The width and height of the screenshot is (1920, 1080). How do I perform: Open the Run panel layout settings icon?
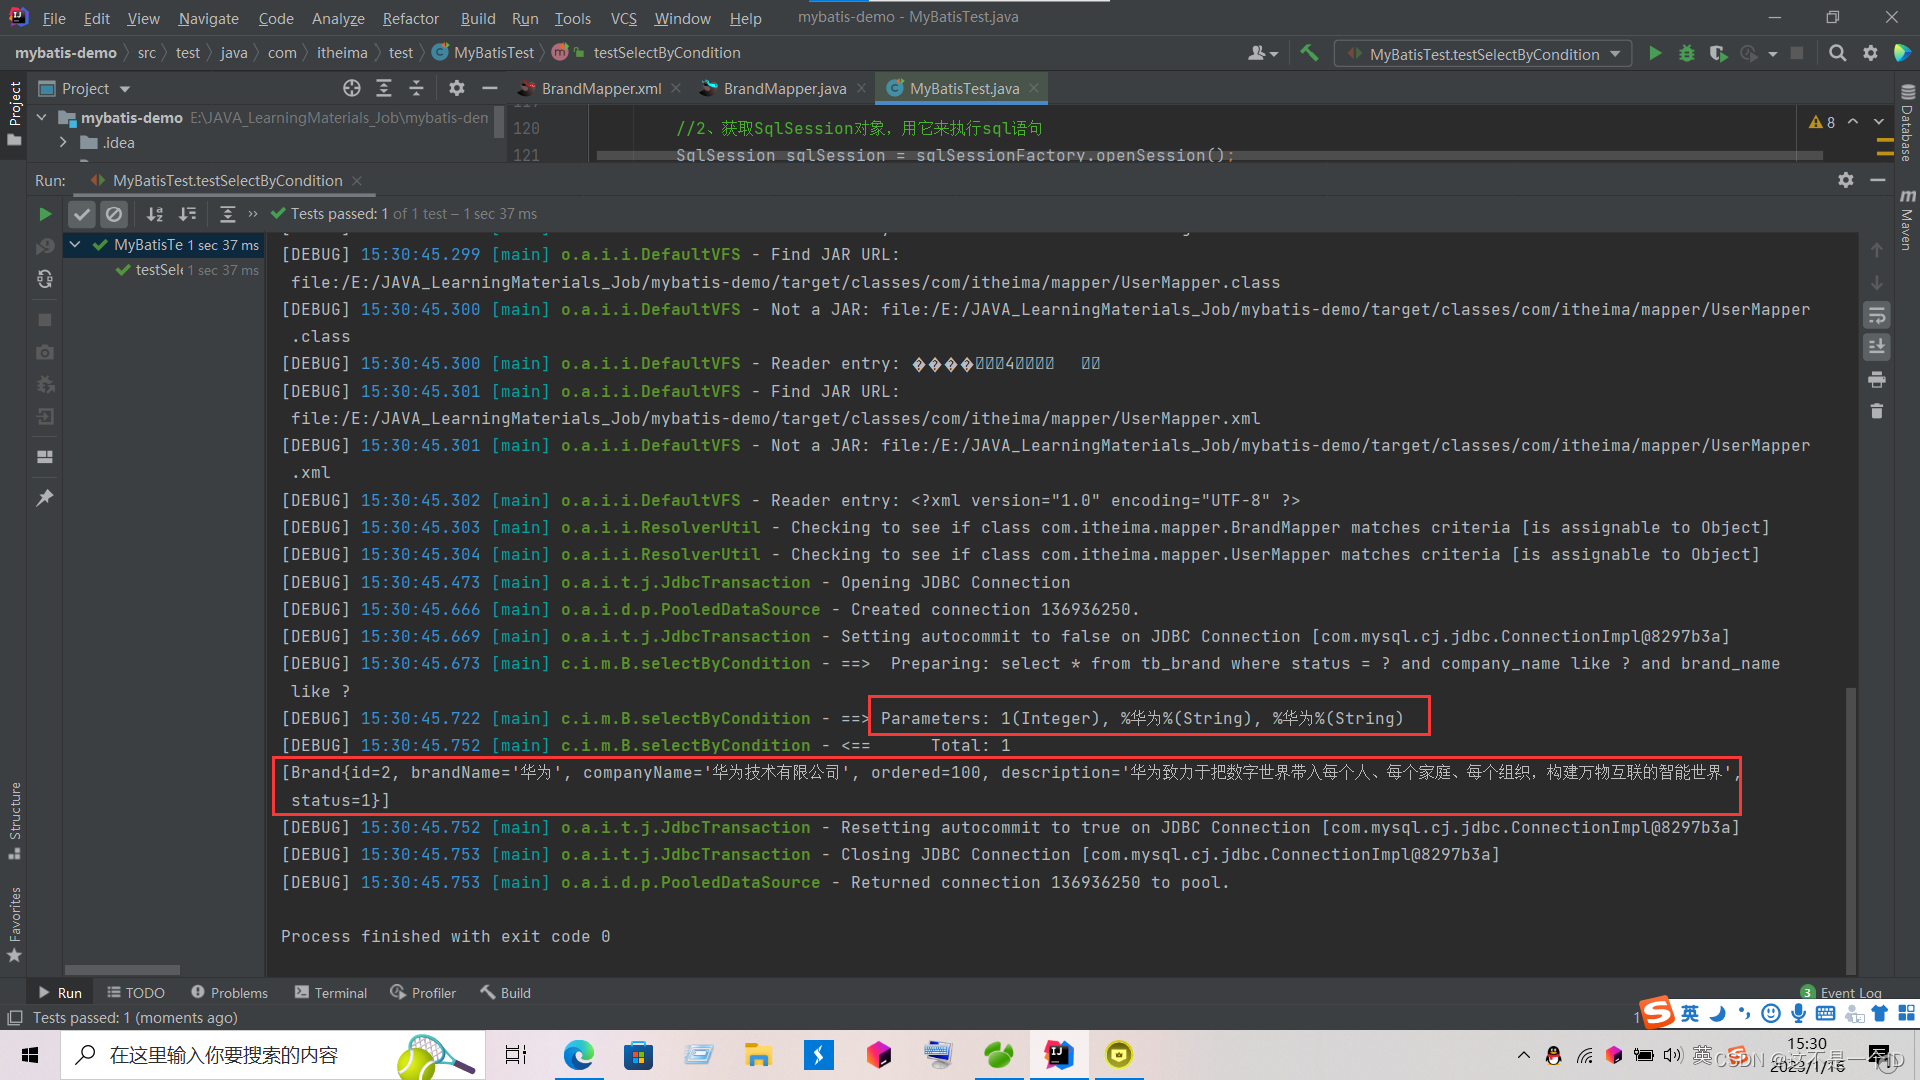click(44, 457)
